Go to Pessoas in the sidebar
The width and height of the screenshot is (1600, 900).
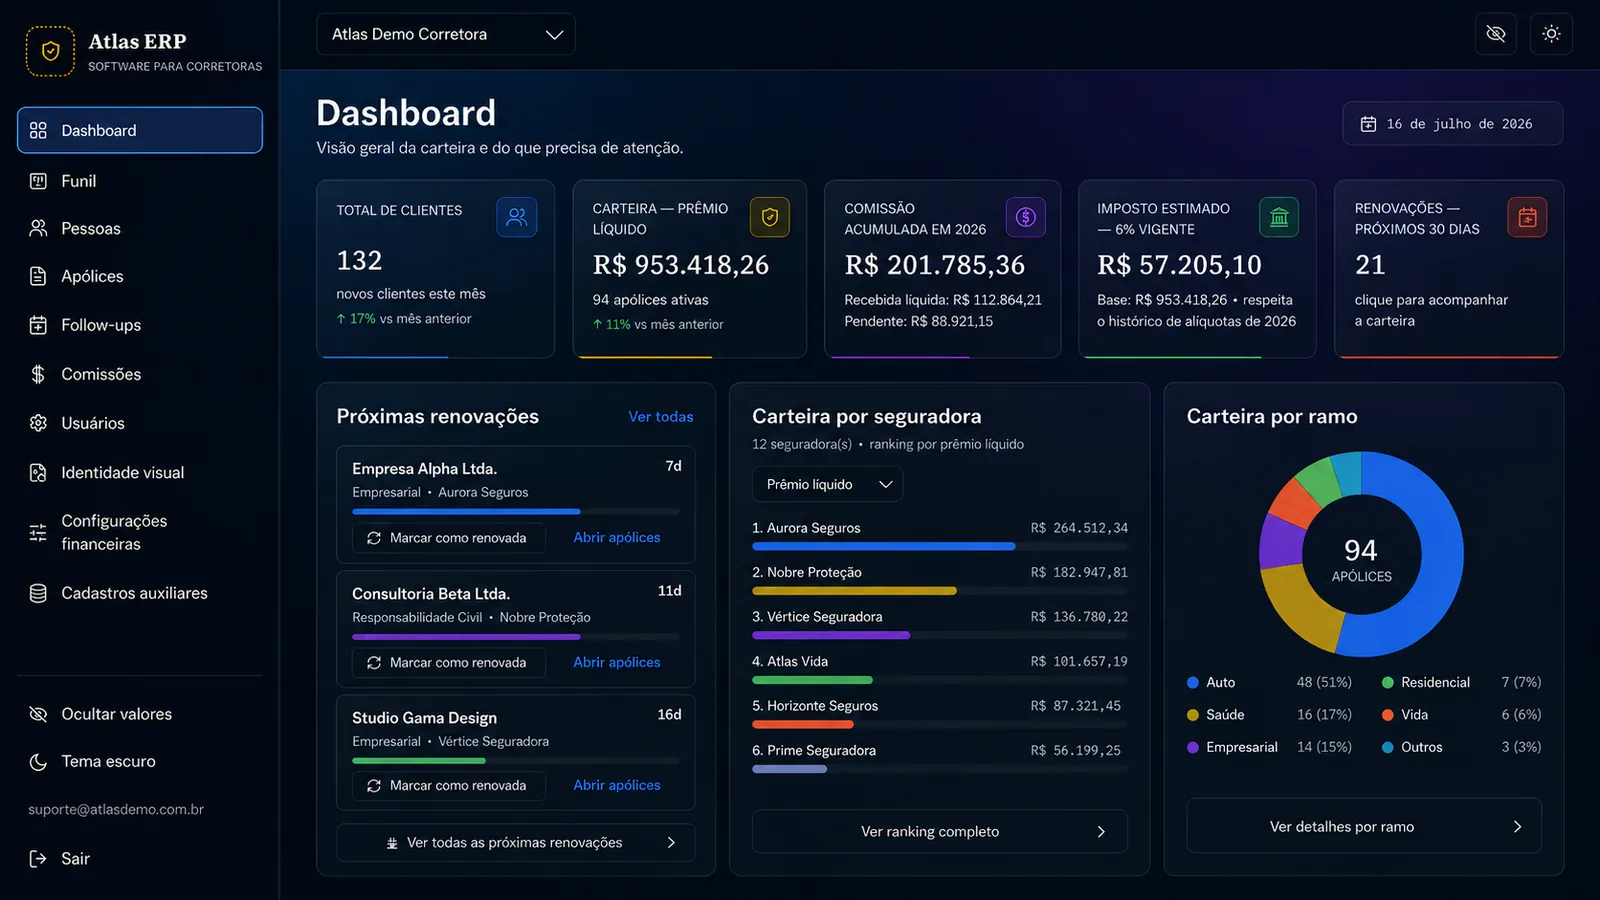140,228
